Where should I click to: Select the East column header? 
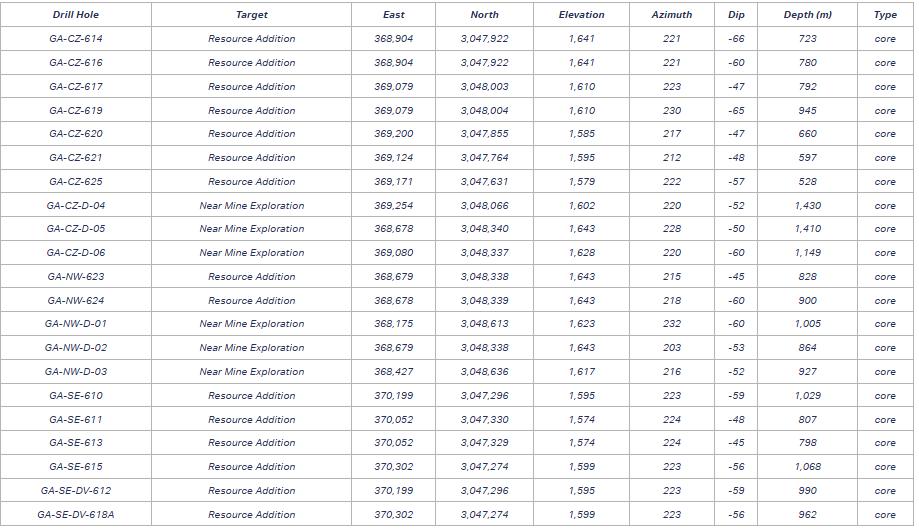click(x=394, y=15)
